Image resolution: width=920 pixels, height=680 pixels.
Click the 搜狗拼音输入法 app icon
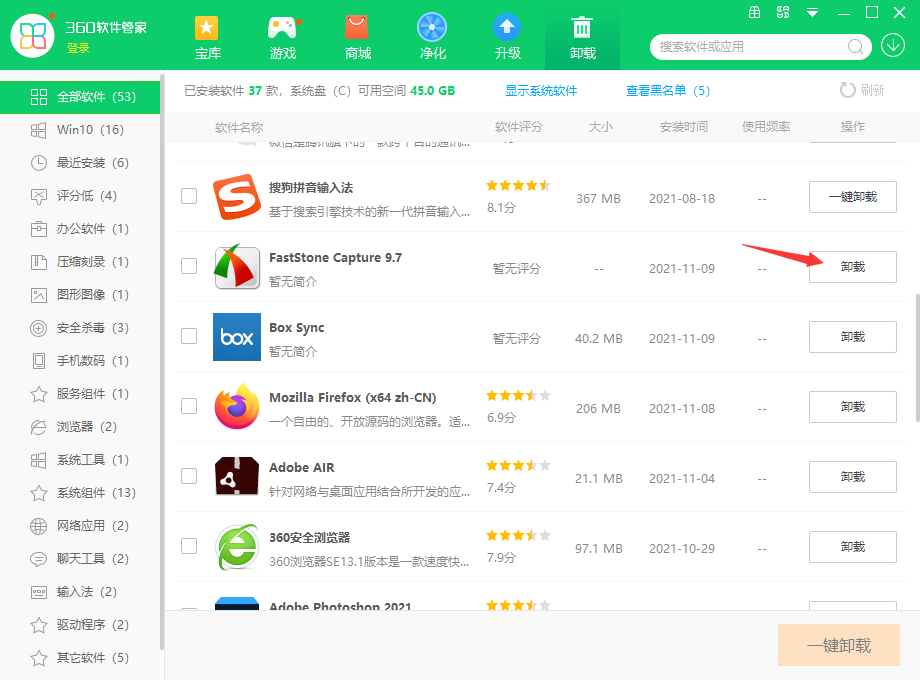pos(236,197)
